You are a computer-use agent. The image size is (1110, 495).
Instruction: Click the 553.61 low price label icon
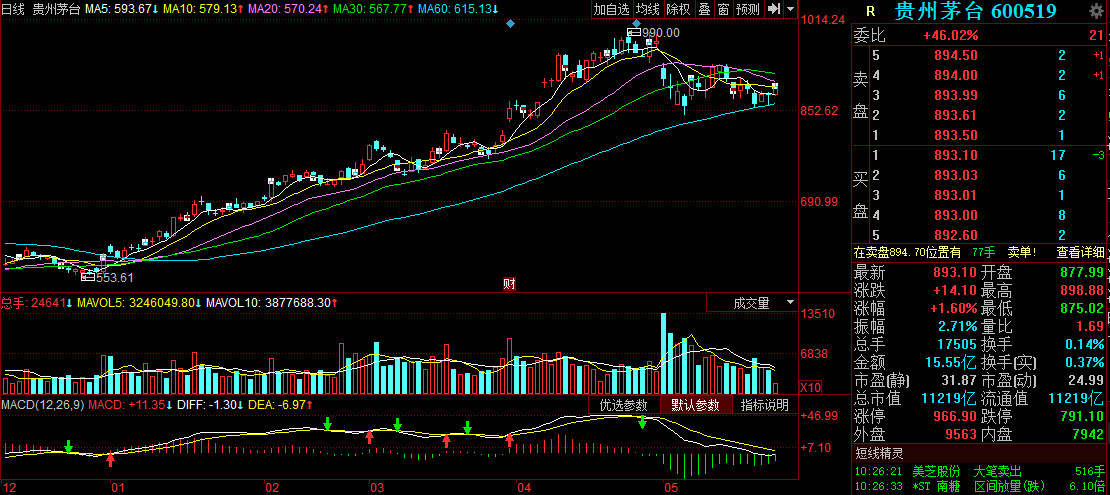pyautogui.click(x=88, y=277)
